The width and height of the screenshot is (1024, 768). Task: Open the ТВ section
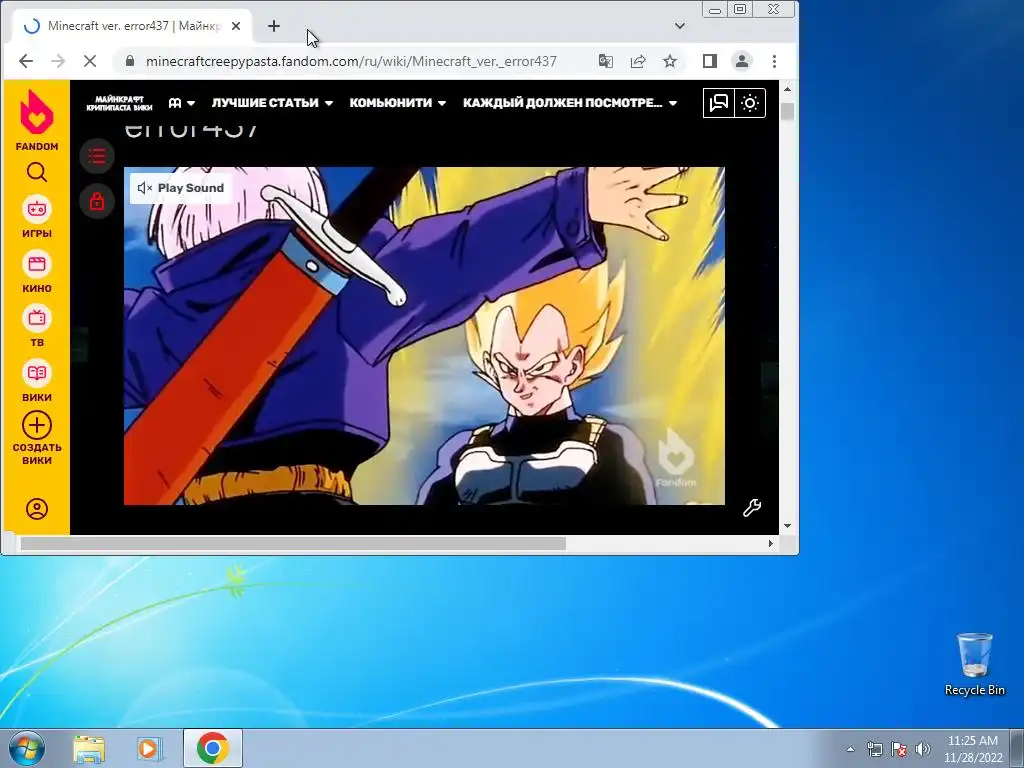point(37,327)
